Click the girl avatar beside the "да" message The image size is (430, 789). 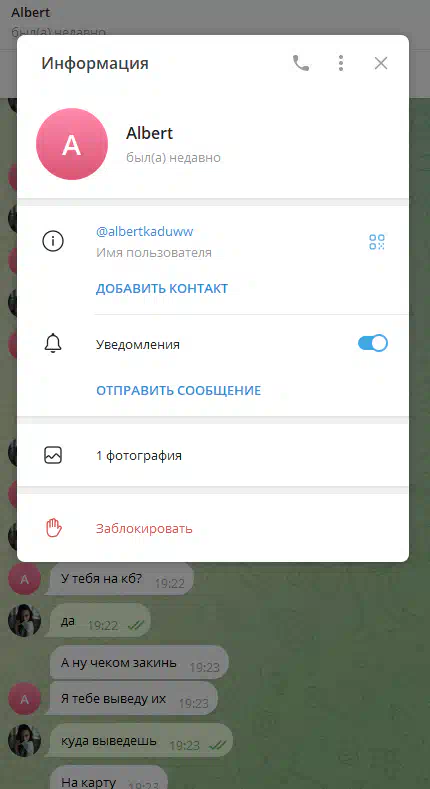point(24,620)
